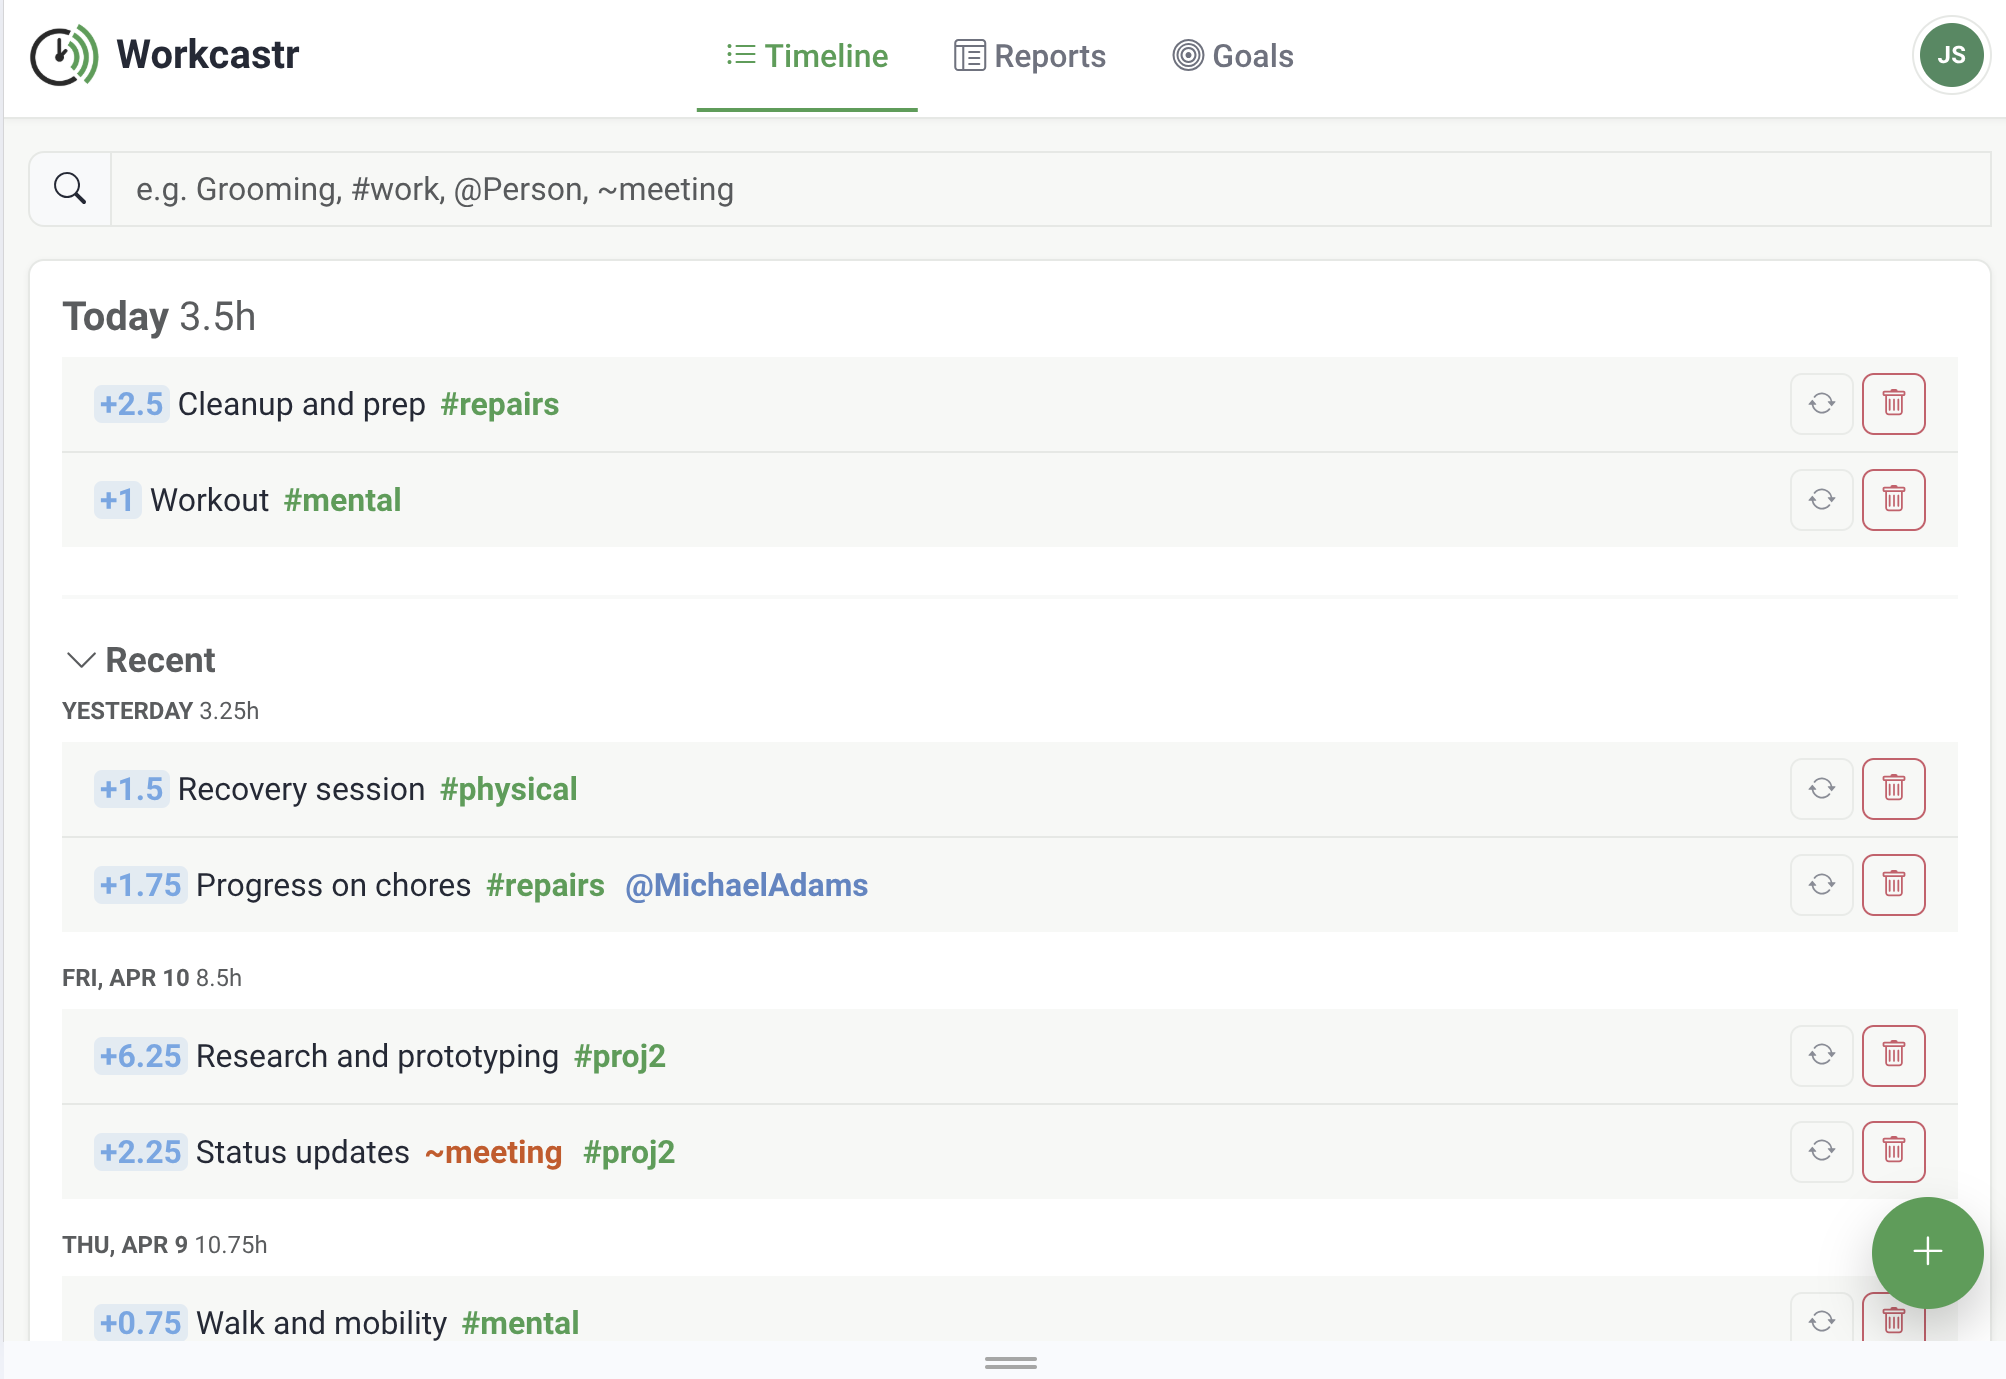
Task: Click the Workcastr logo icon
Action: [64, 55]
